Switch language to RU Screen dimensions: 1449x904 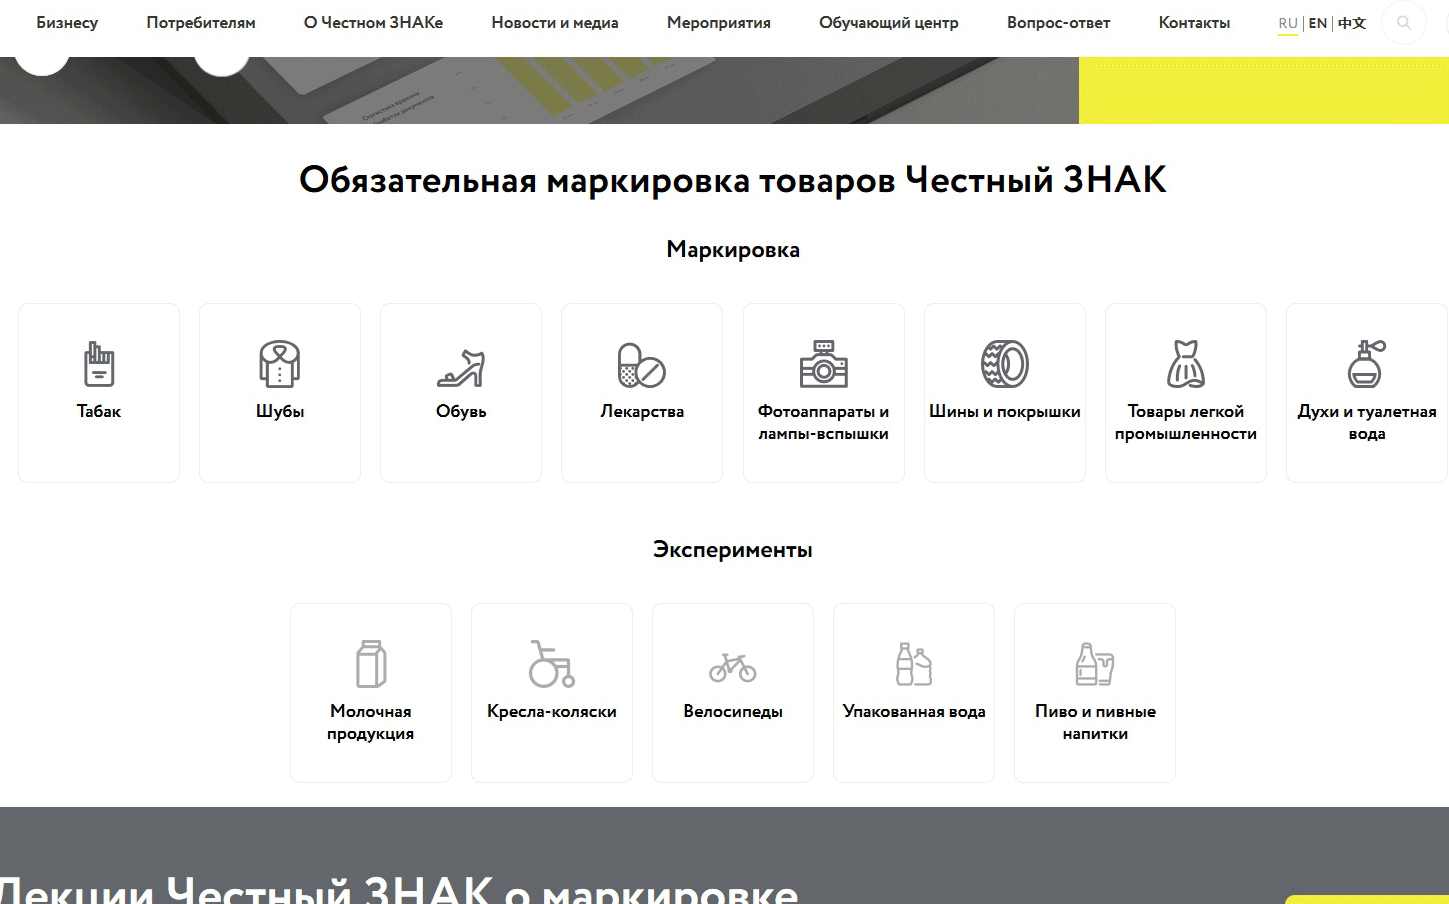(1288, 23)
